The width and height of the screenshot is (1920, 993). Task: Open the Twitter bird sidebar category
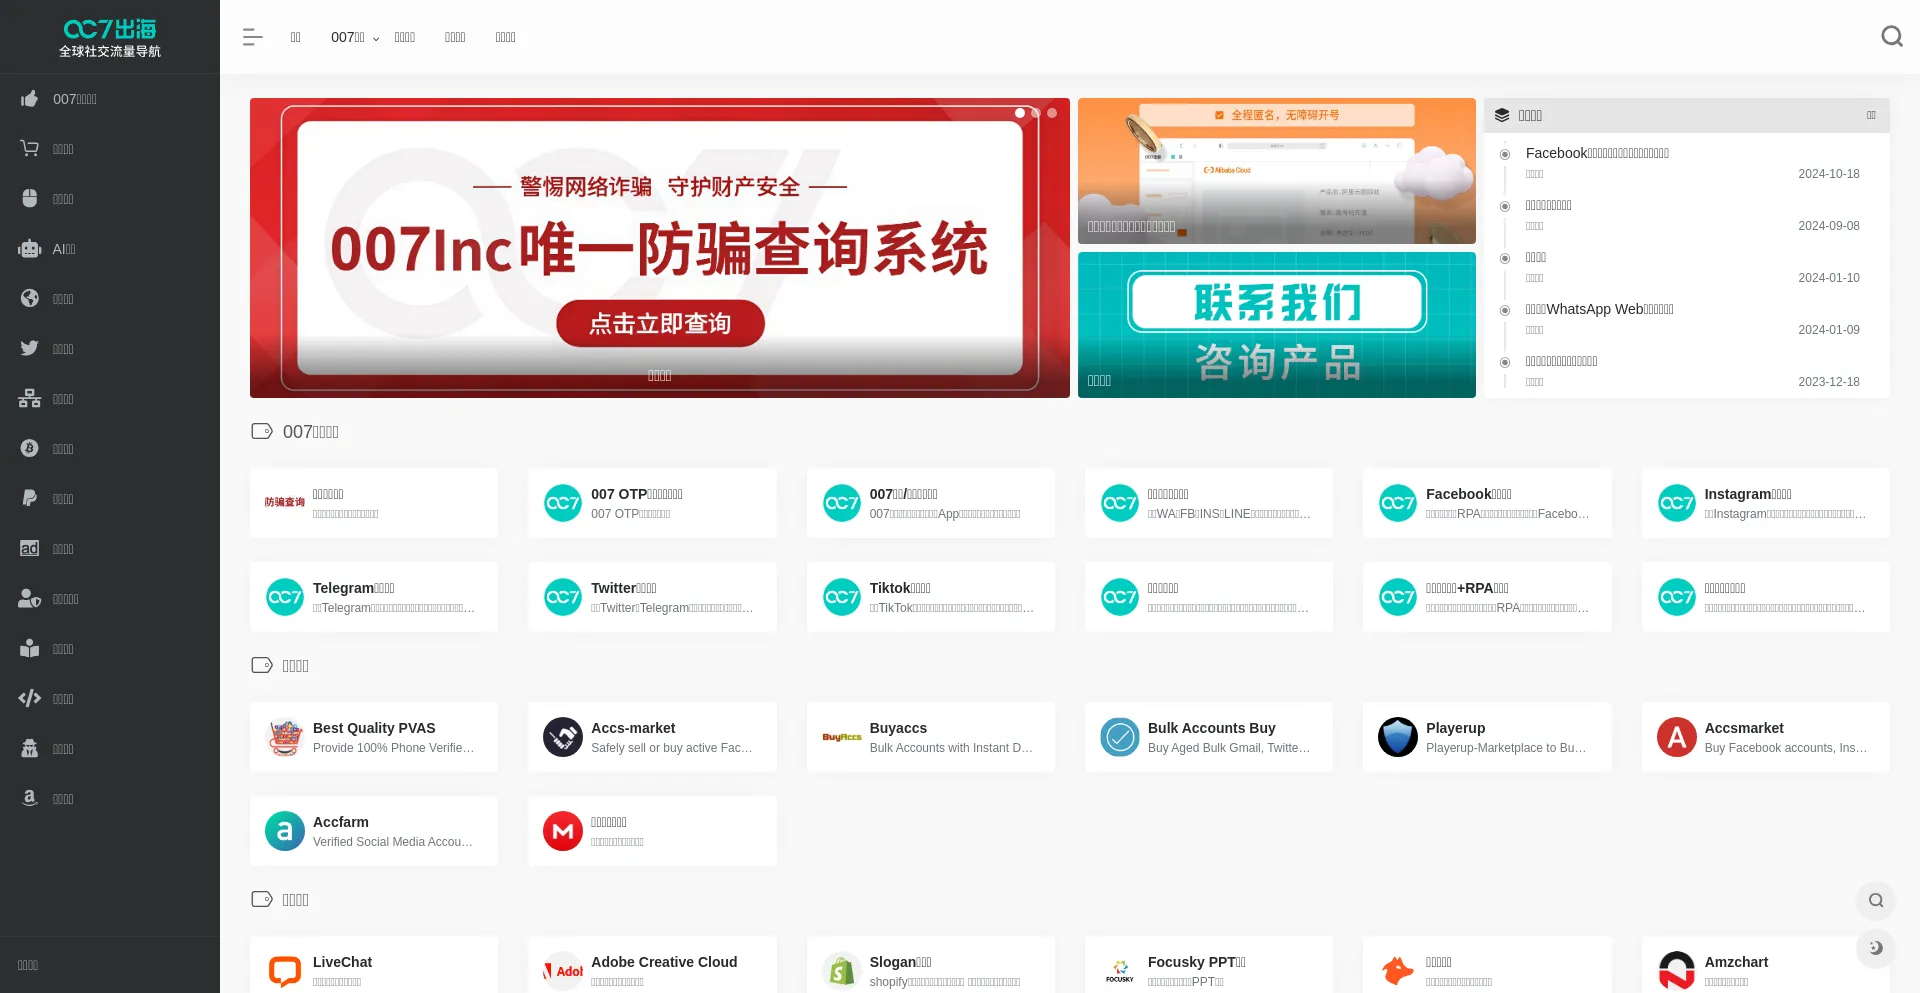tap(30, 349)
